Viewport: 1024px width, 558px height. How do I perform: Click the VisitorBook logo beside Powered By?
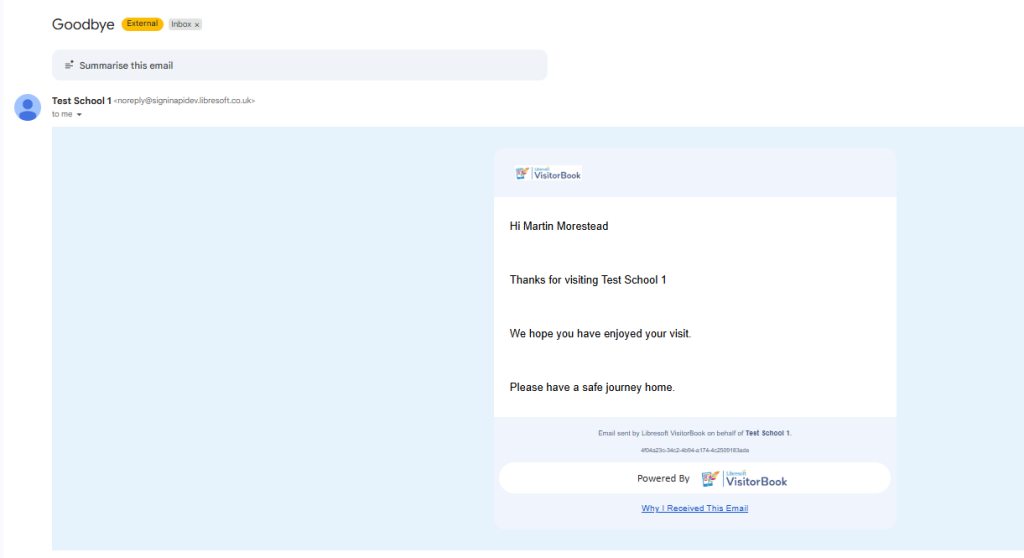[744, 479]
